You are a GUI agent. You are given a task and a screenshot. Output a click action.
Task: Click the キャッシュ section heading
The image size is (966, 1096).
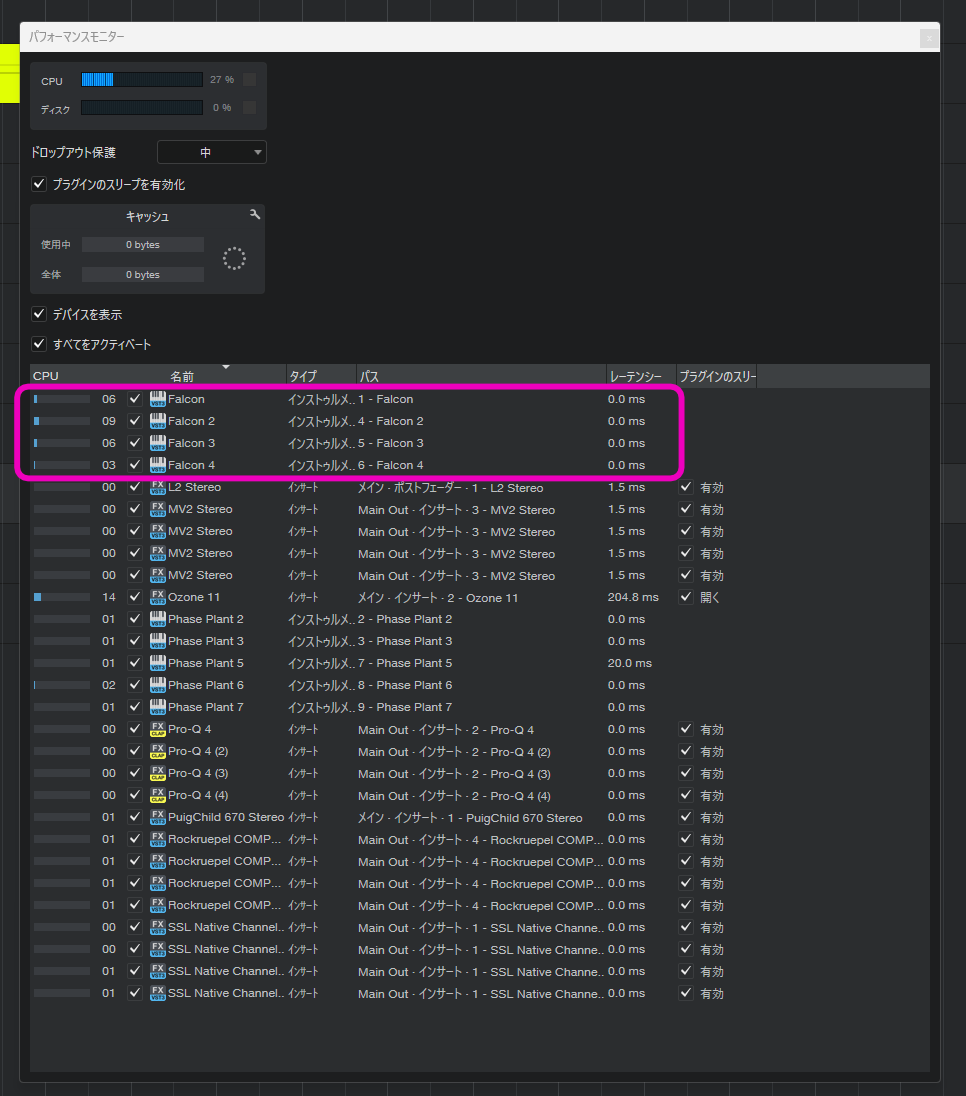pos(147,217)
